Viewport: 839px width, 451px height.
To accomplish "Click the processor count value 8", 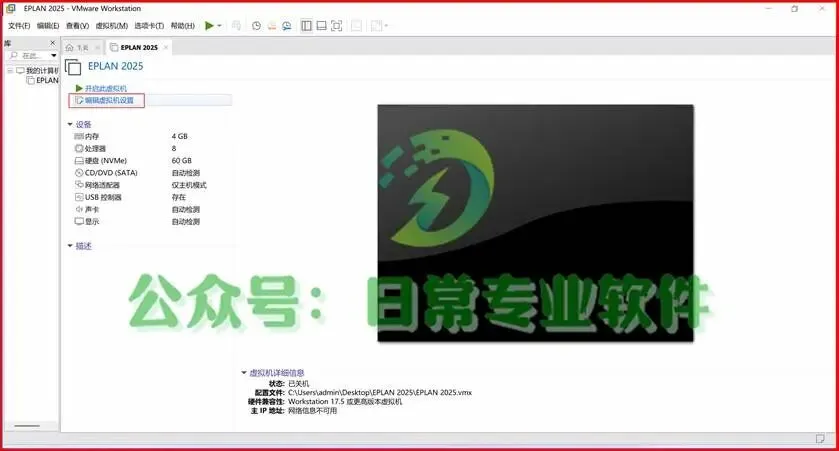I will point(174,148).
